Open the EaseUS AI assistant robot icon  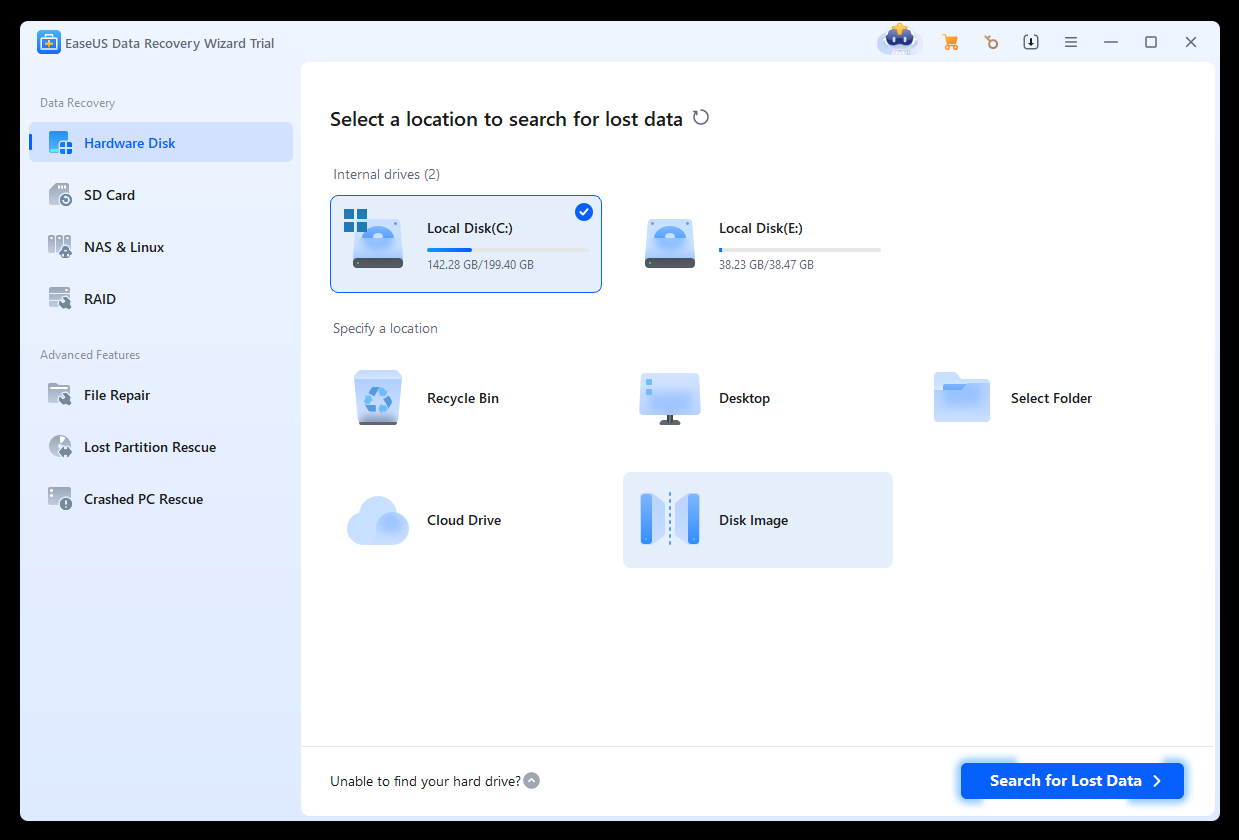pos(897,40)
